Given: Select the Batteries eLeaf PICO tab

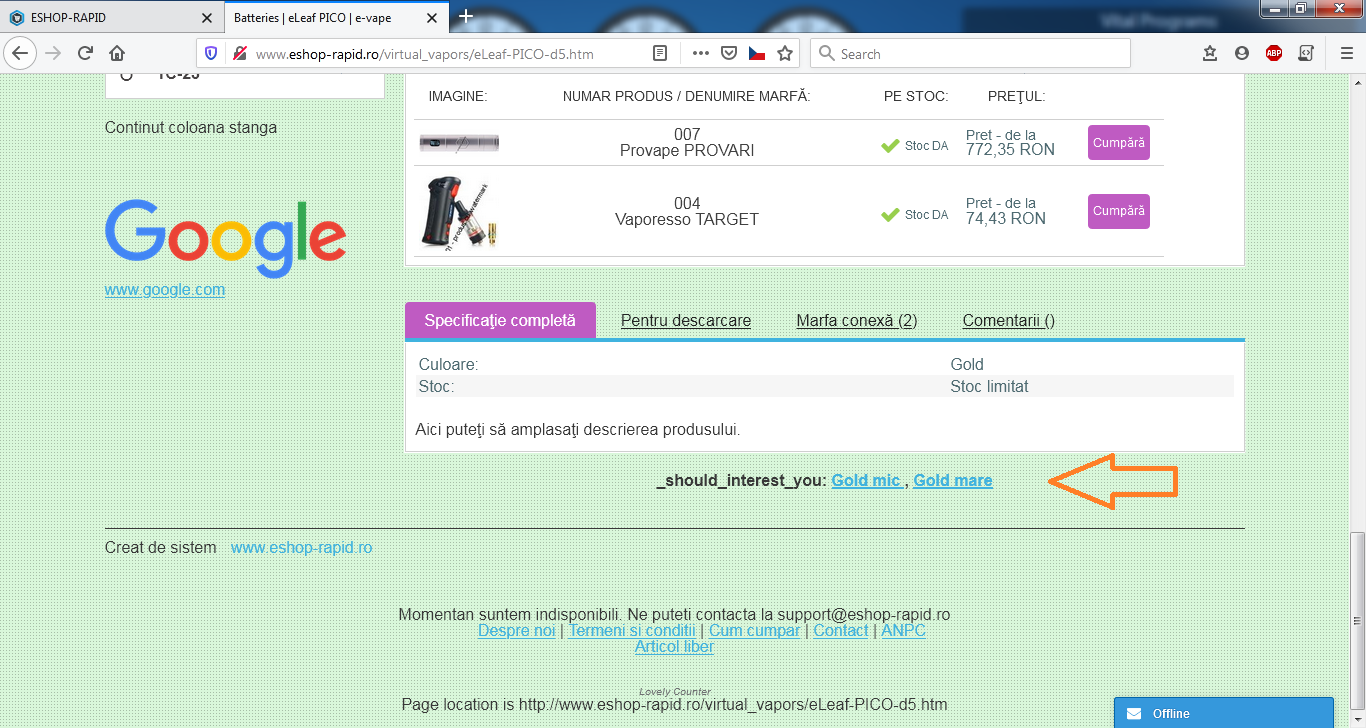Looking at the screenshot, I should pos(337,18).
